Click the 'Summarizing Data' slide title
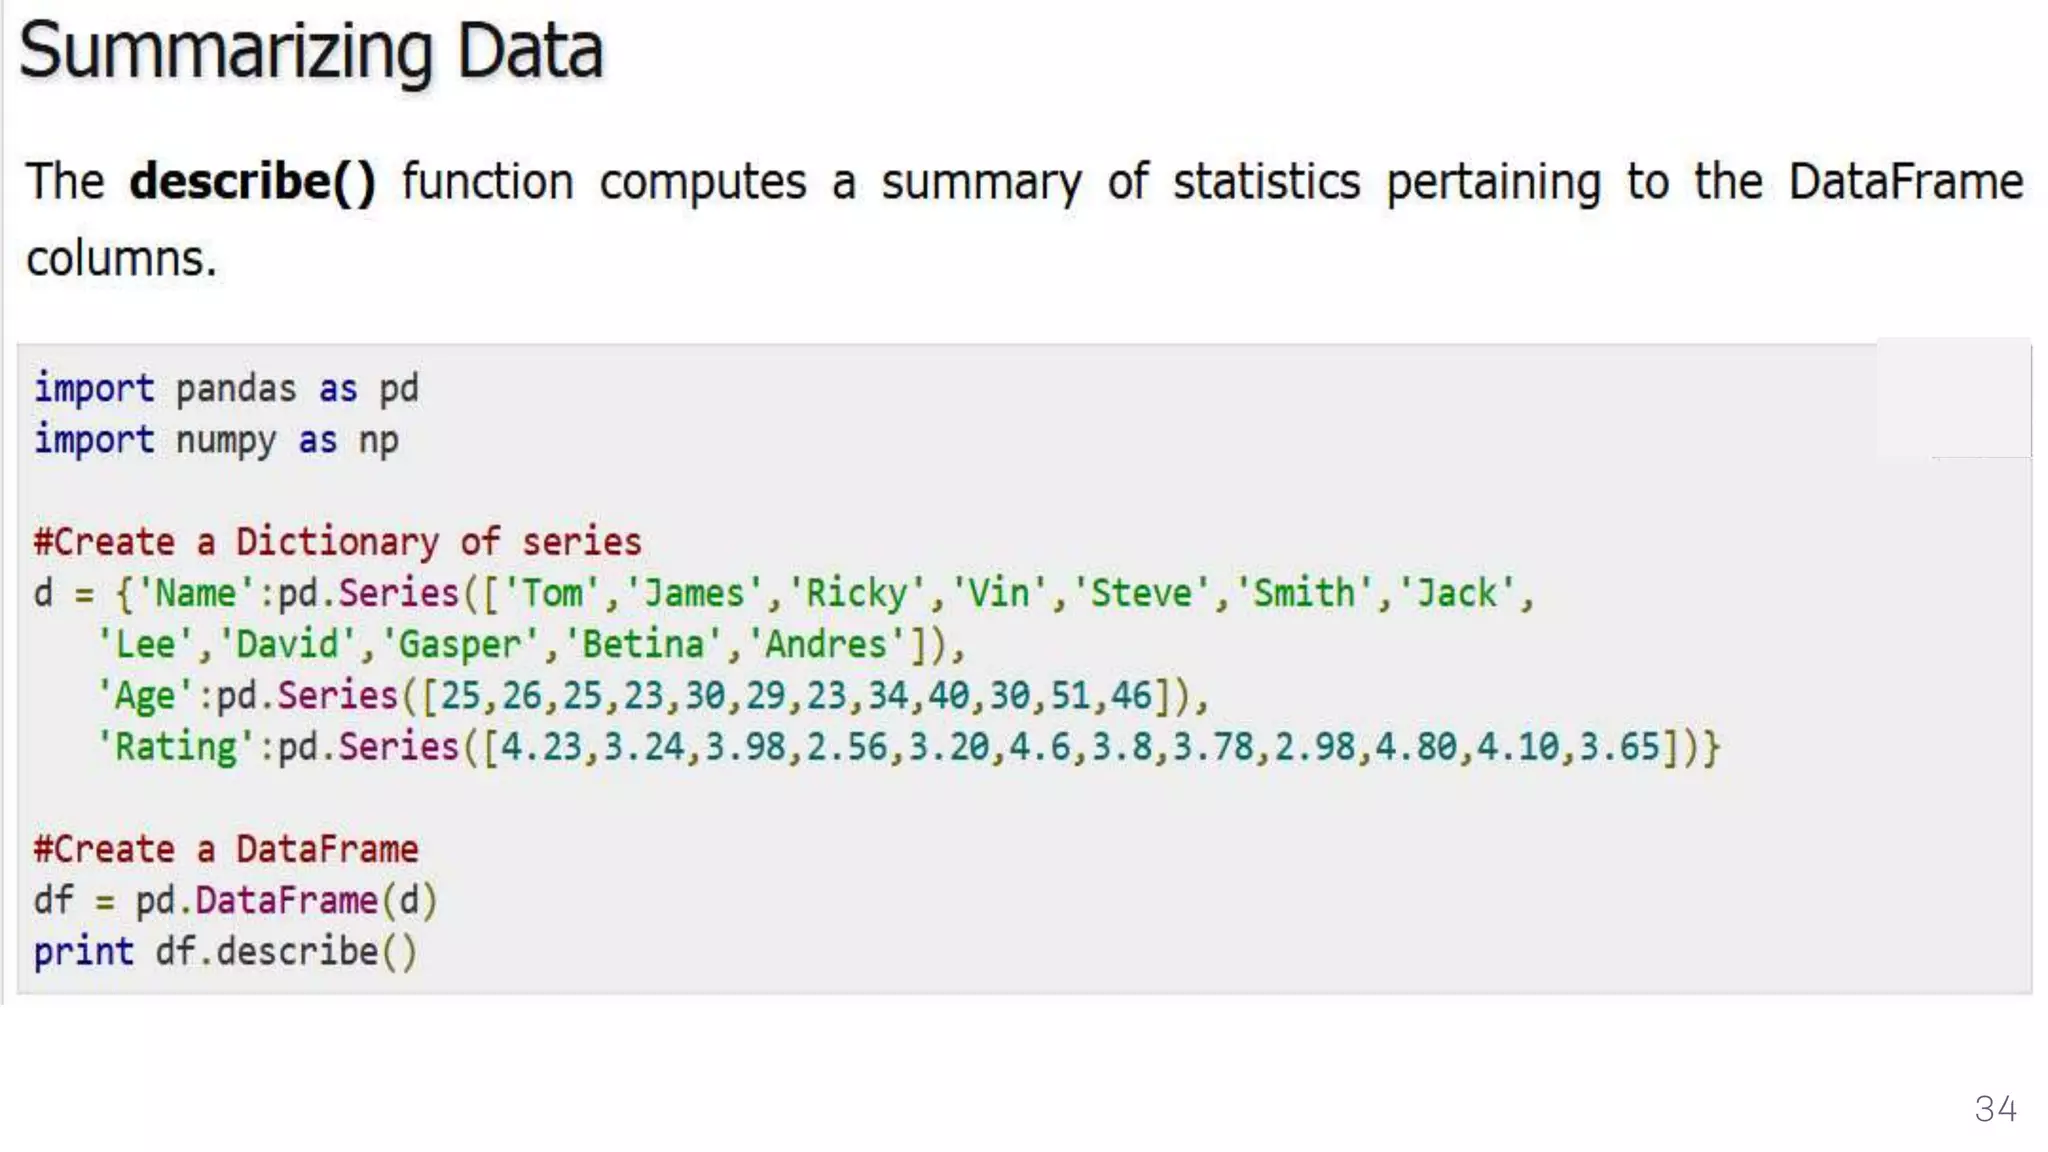2048x1152 pixels. 311,51
